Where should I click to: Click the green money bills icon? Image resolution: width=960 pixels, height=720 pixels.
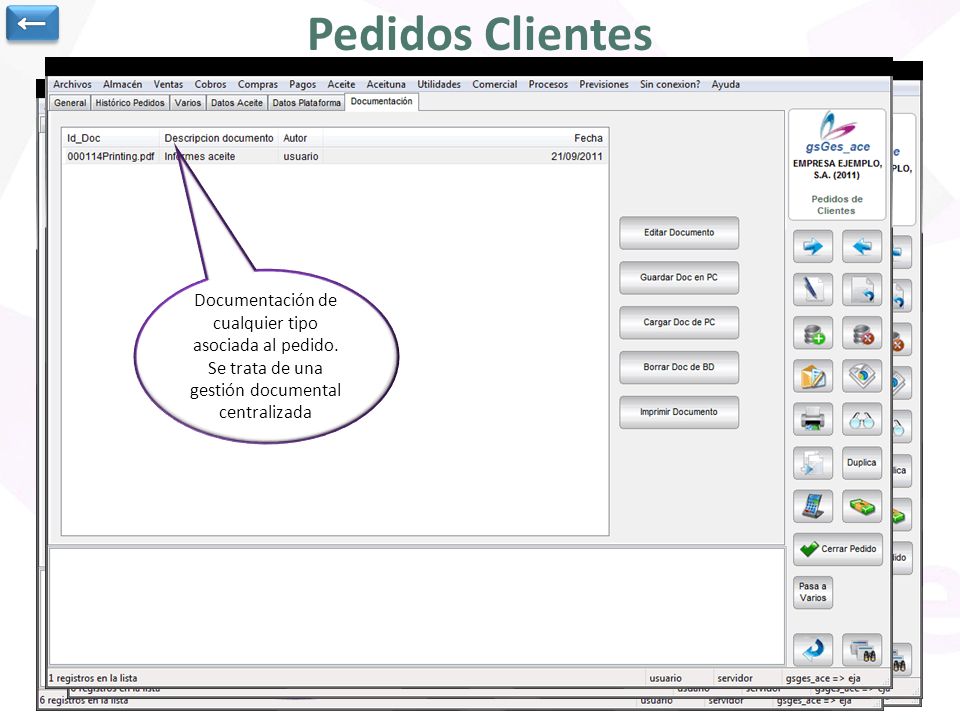coord(861,506)
